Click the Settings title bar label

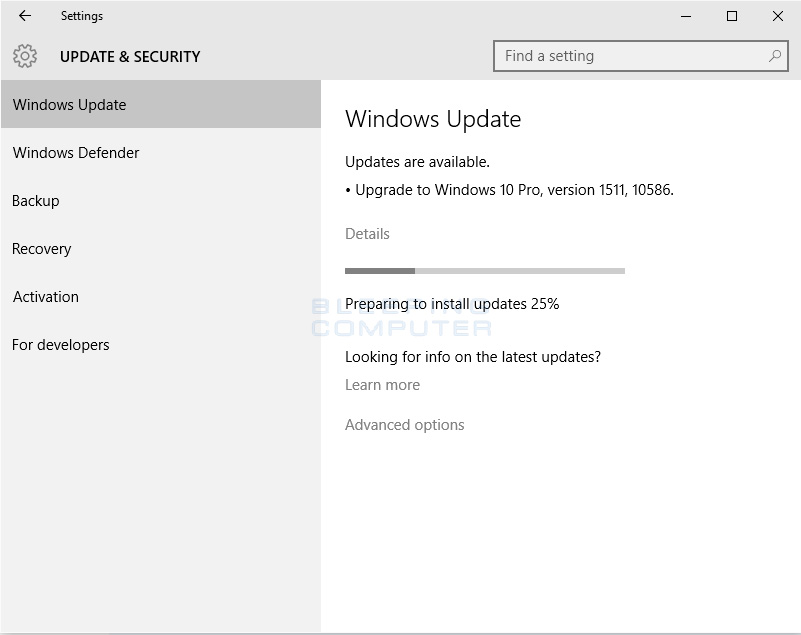coord(81,16)
